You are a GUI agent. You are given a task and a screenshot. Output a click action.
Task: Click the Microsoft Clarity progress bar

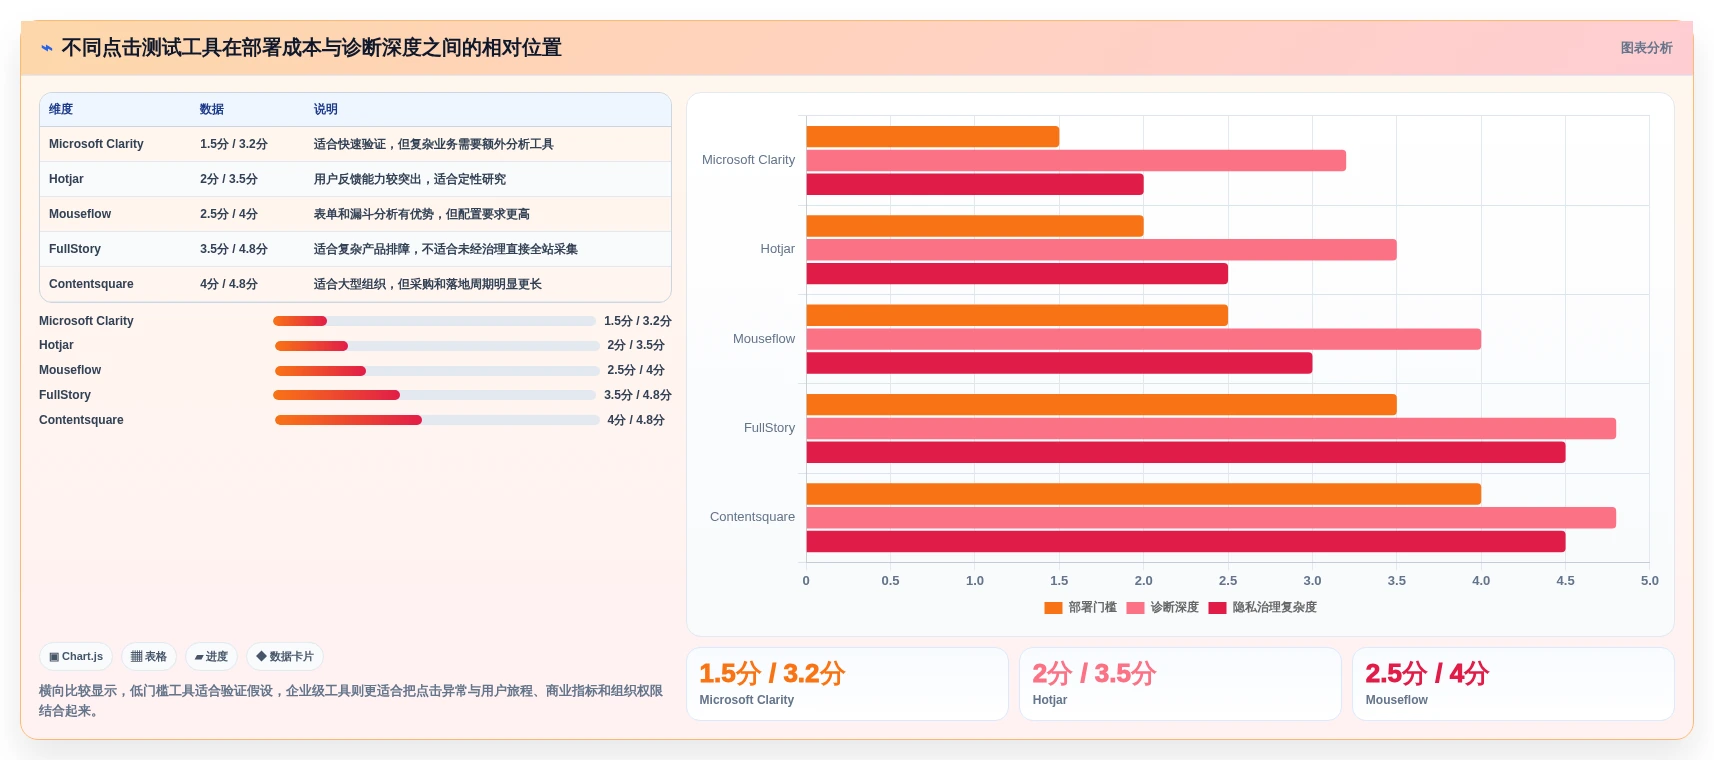coord(434,321)
